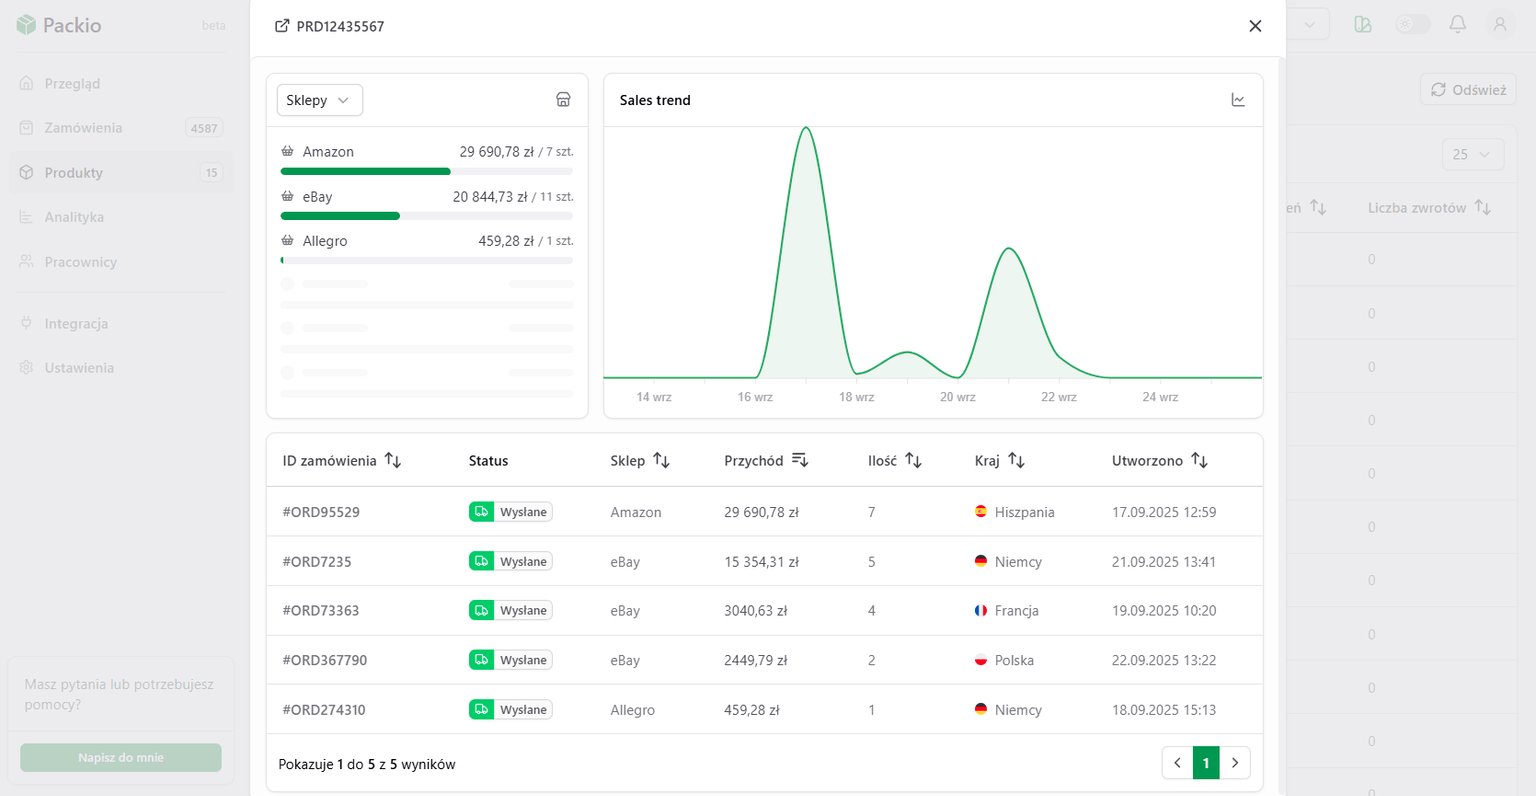Open Analityka in the sidebar

(74, 217)
